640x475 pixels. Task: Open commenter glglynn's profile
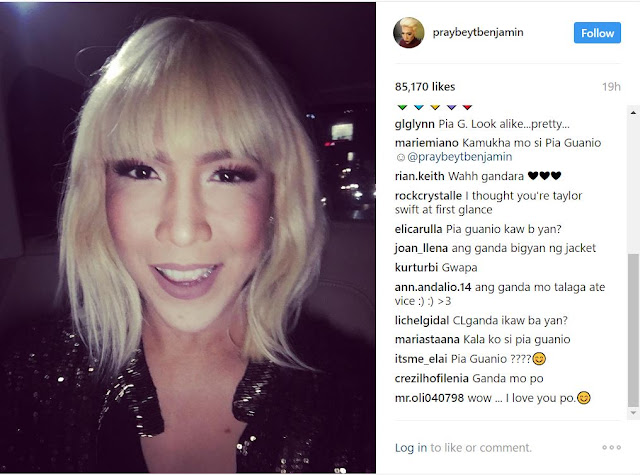[x=415, y=124]
